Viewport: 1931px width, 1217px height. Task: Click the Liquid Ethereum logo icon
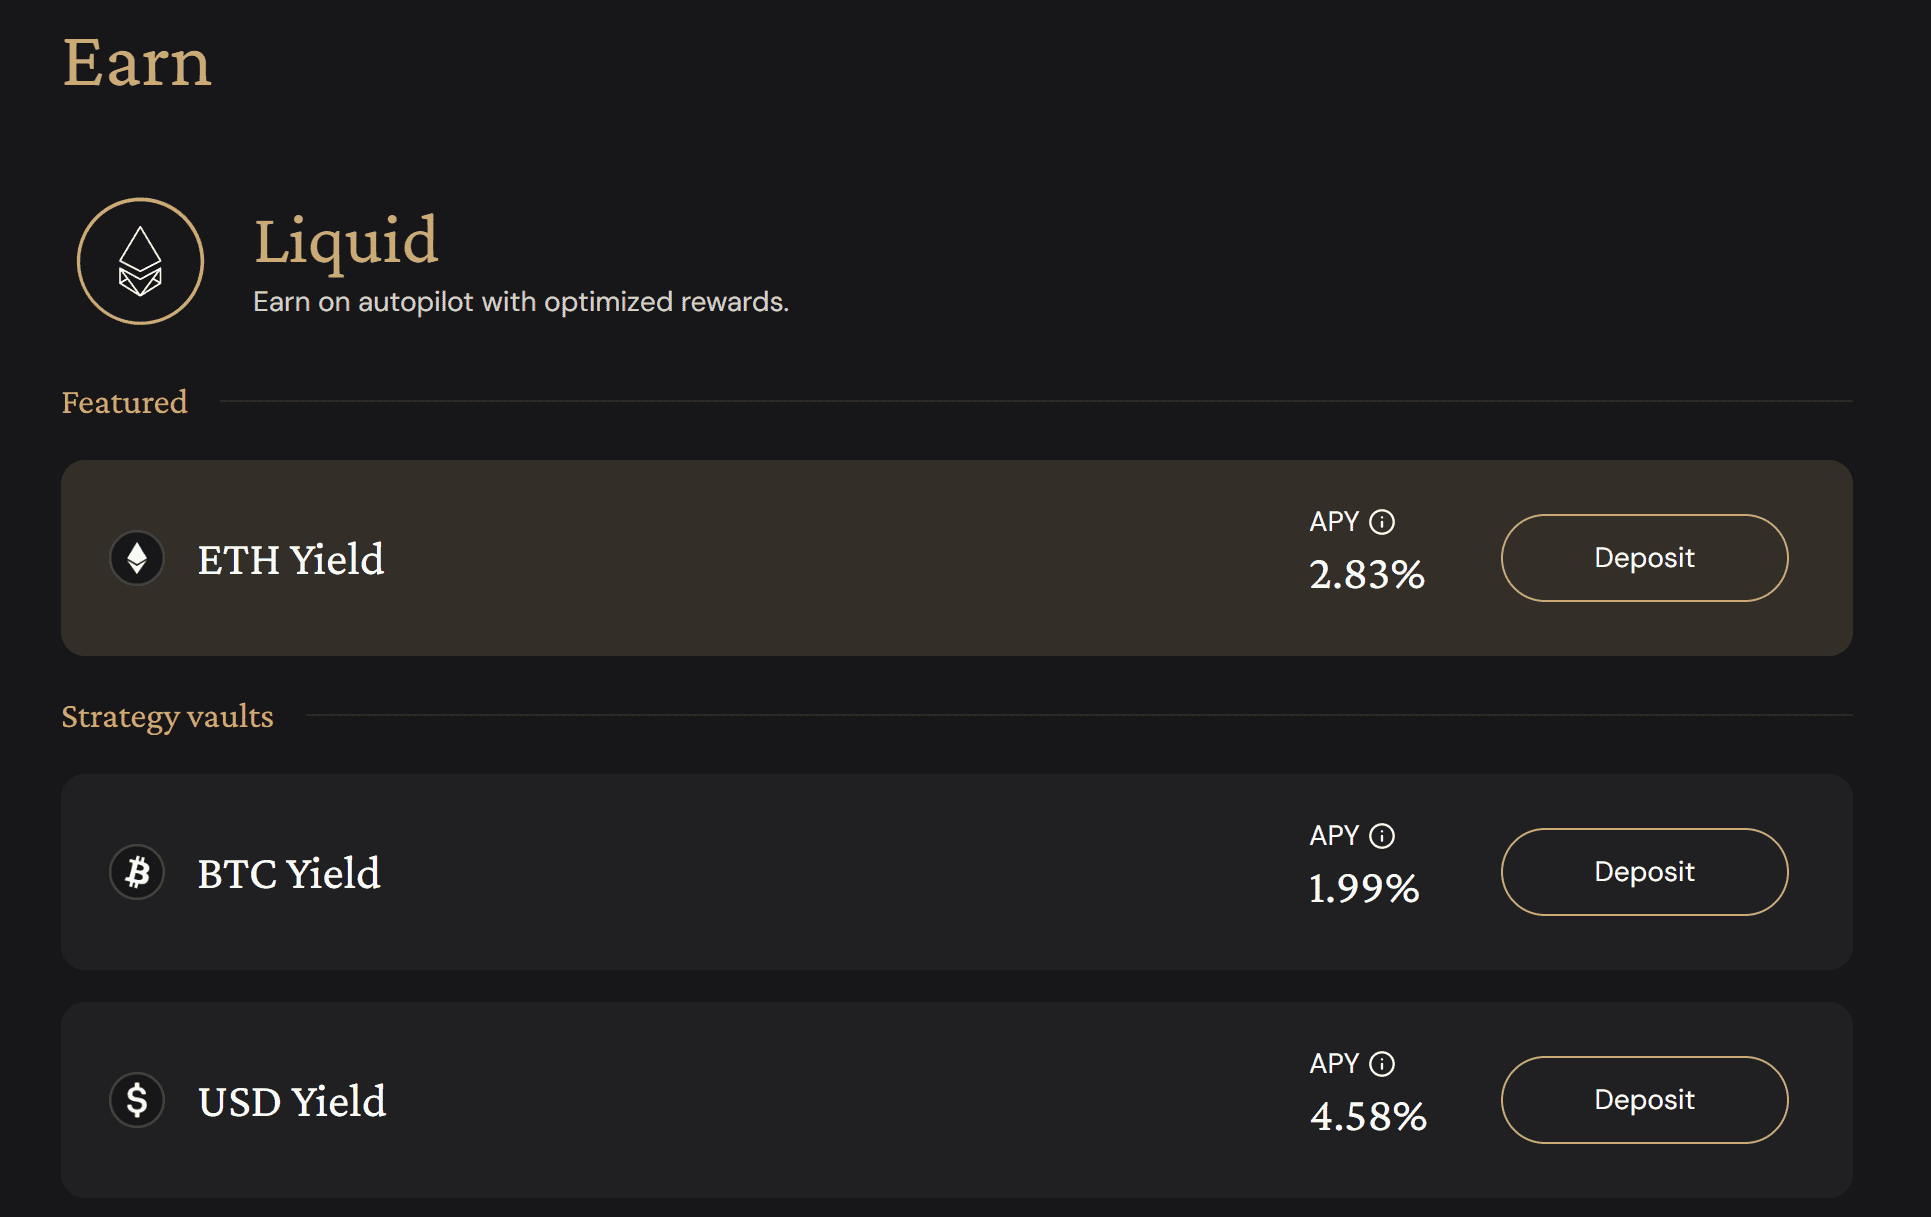(141, 261)
